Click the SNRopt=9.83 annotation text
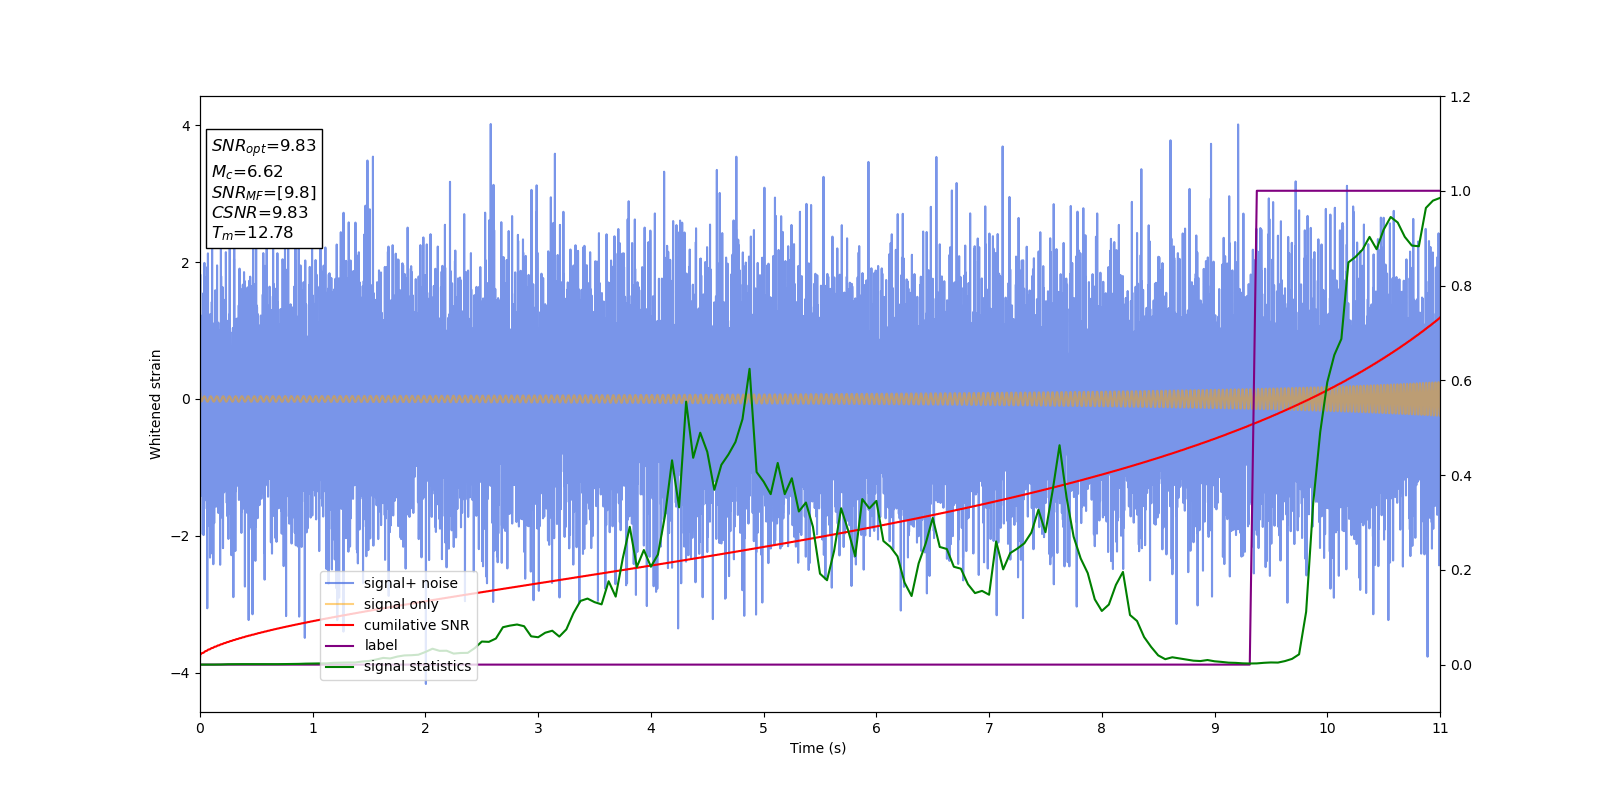This screenshot has height=800, width=1600. pos(264,146)
